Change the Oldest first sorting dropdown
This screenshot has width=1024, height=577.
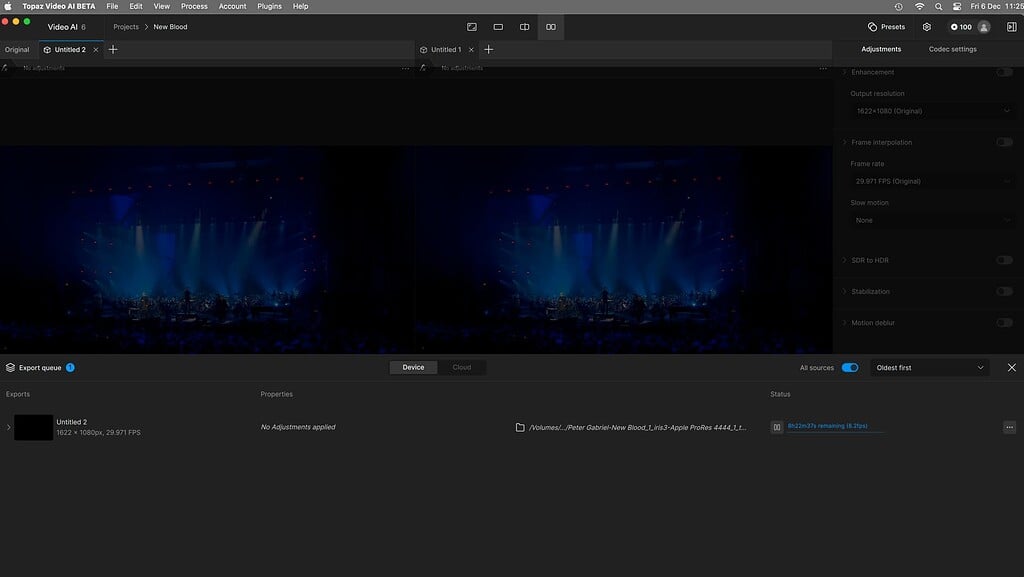pyautogui.click(x=929, y=367)
